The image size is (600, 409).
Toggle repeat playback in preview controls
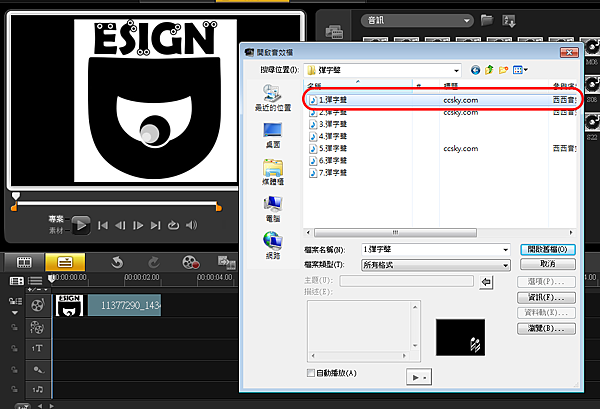pyautogui.click(x=173, y=225)
